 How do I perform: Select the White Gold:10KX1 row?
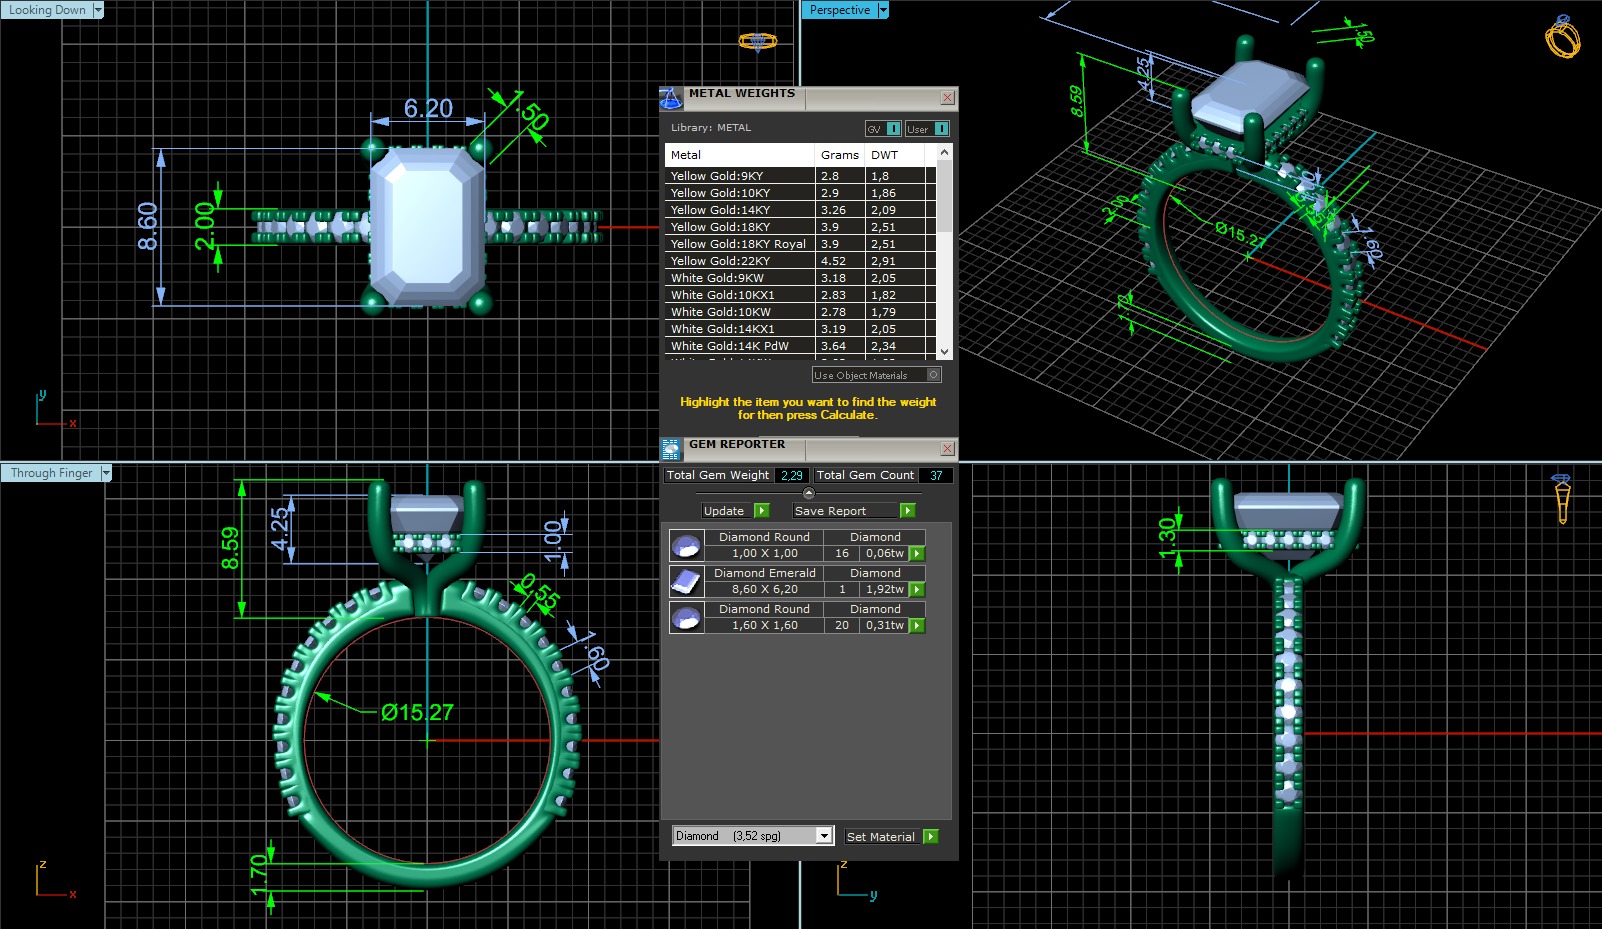point(801,295)
